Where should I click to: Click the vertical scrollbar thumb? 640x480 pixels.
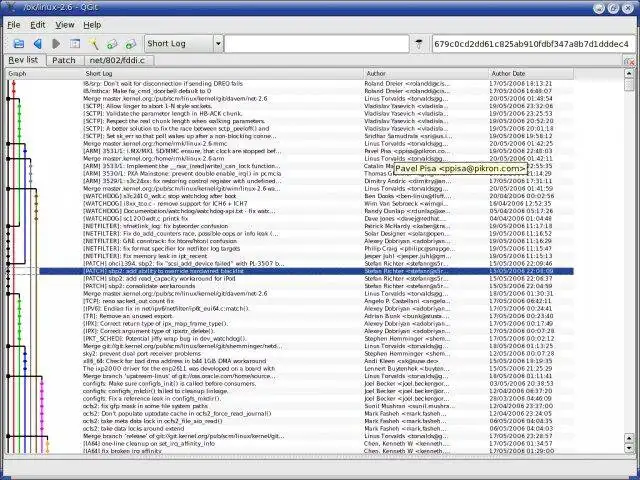pos(629,85)
